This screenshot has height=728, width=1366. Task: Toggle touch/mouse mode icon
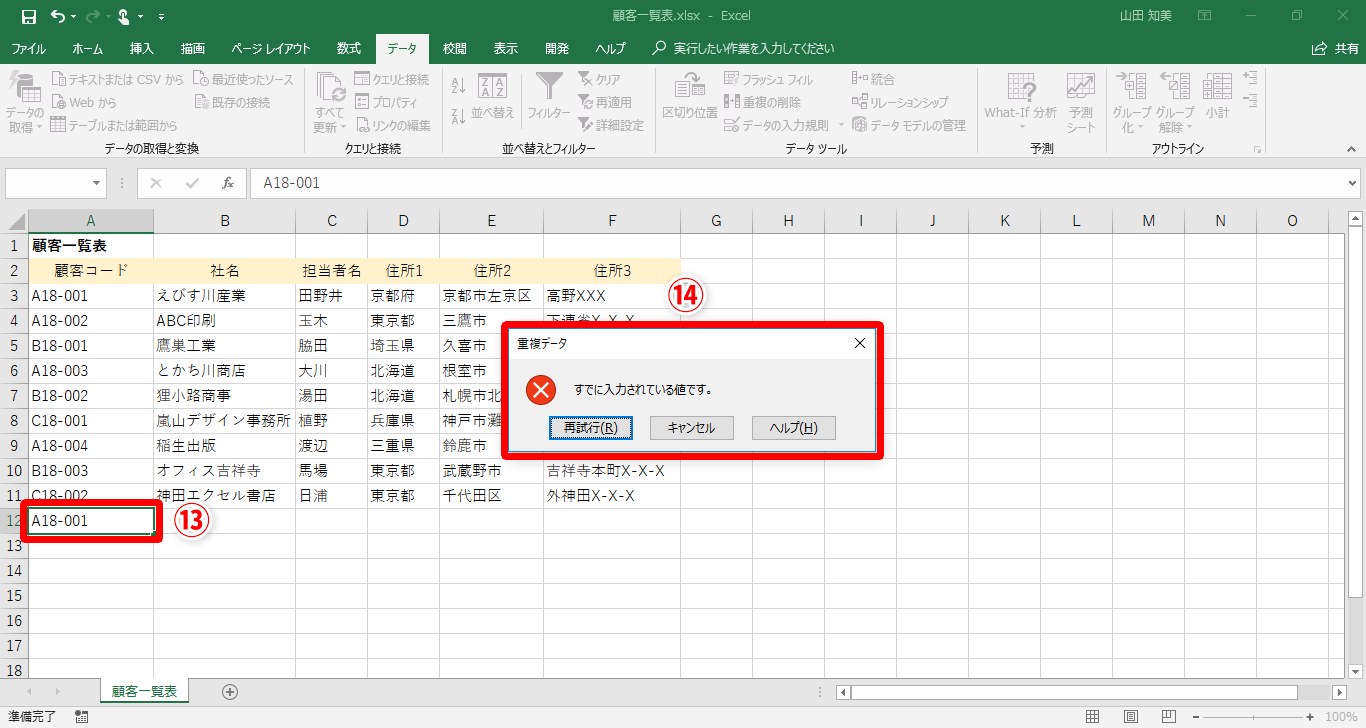pos(124,16)
